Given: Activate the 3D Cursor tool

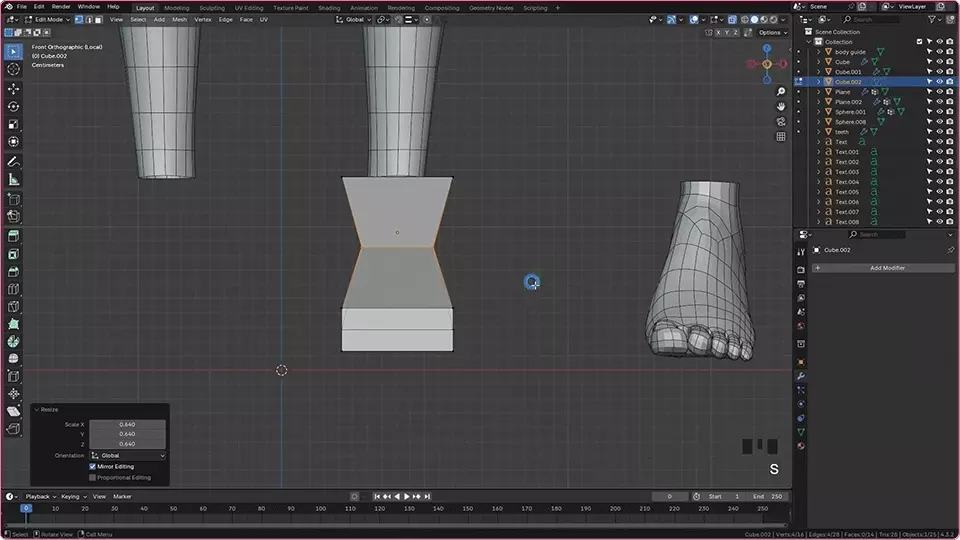Looking at the screenshot, I should point(13,69).
